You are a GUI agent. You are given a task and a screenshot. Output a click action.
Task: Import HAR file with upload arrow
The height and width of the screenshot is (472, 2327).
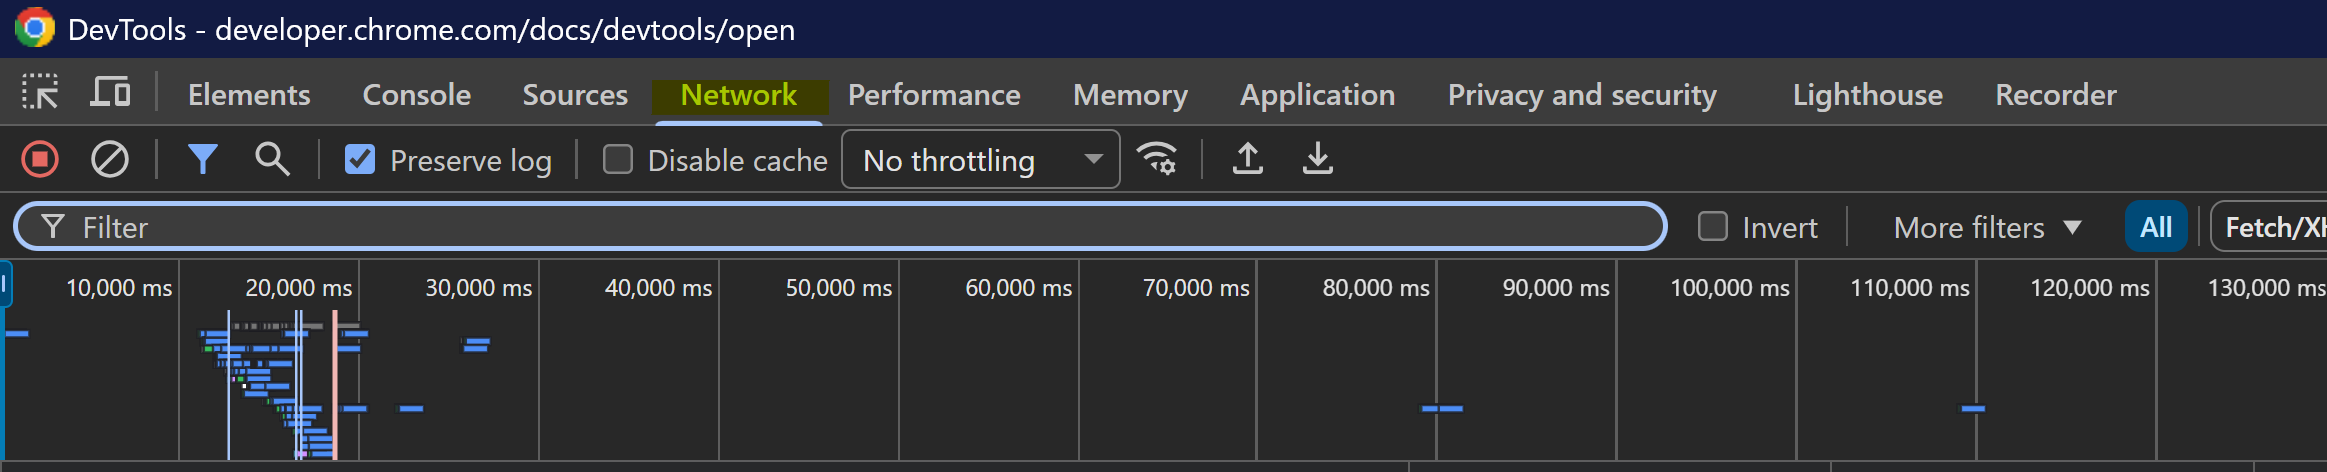[1247, 159]
